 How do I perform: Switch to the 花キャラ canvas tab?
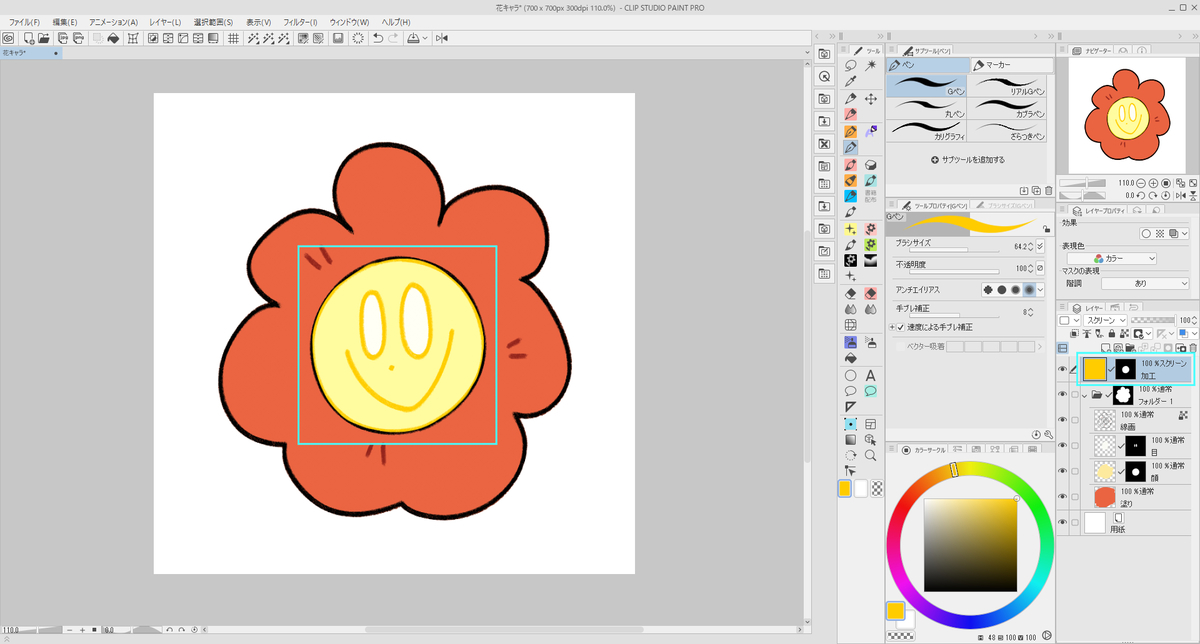click(30, 53)
